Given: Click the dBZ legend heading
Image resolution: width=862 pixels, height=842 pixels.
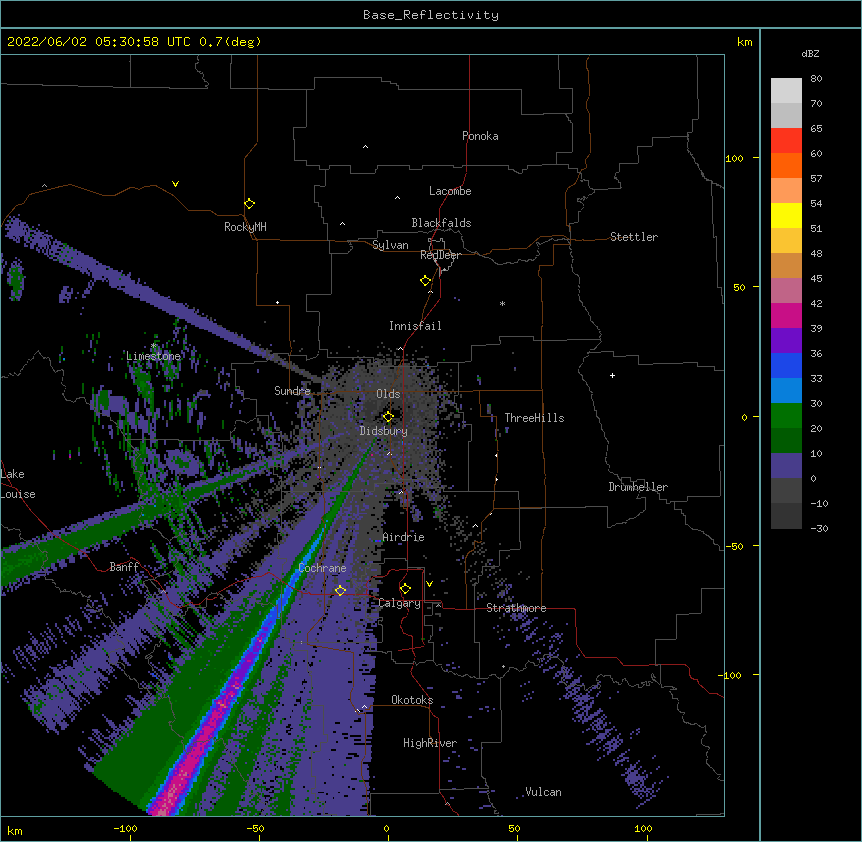Looking at the screenshot, I should 810,54.
